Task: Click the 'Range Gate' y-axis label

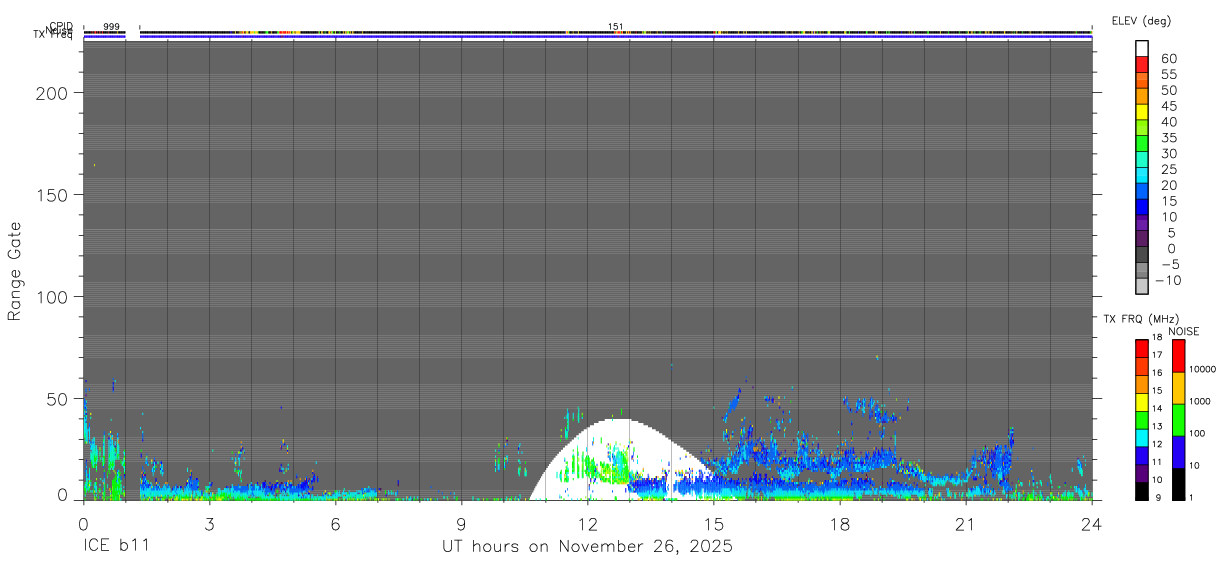Action: pos(15,272)
